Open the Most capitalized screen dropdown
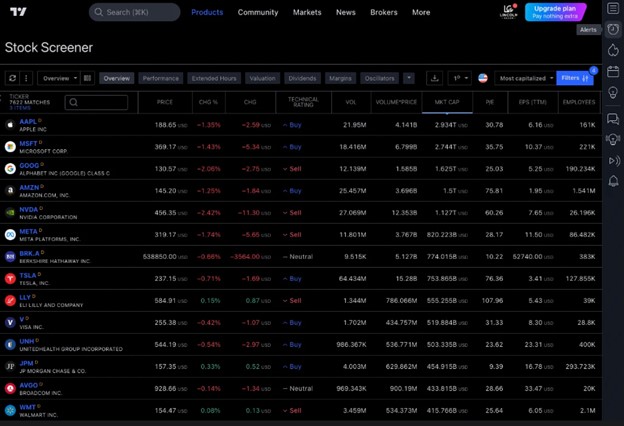The image size is (624, 426). (525, 78)
